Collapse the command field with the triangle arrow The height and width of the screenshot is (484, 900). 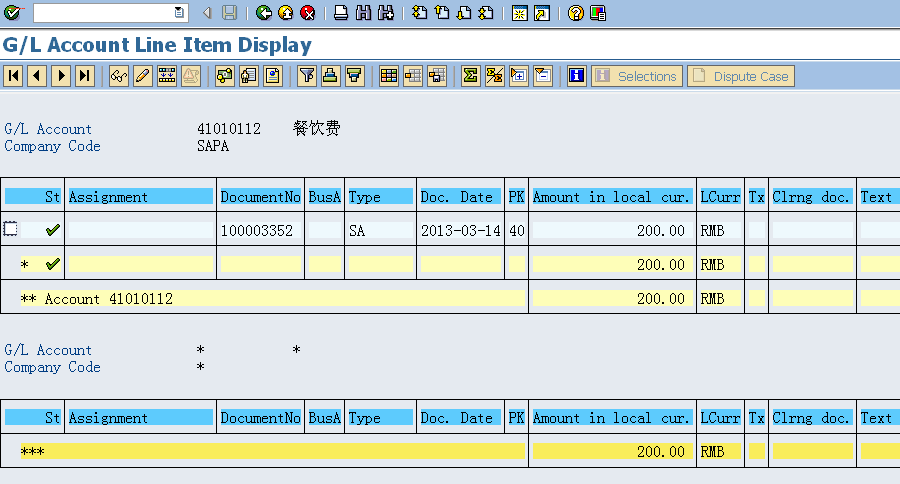(x=207, y=13)
